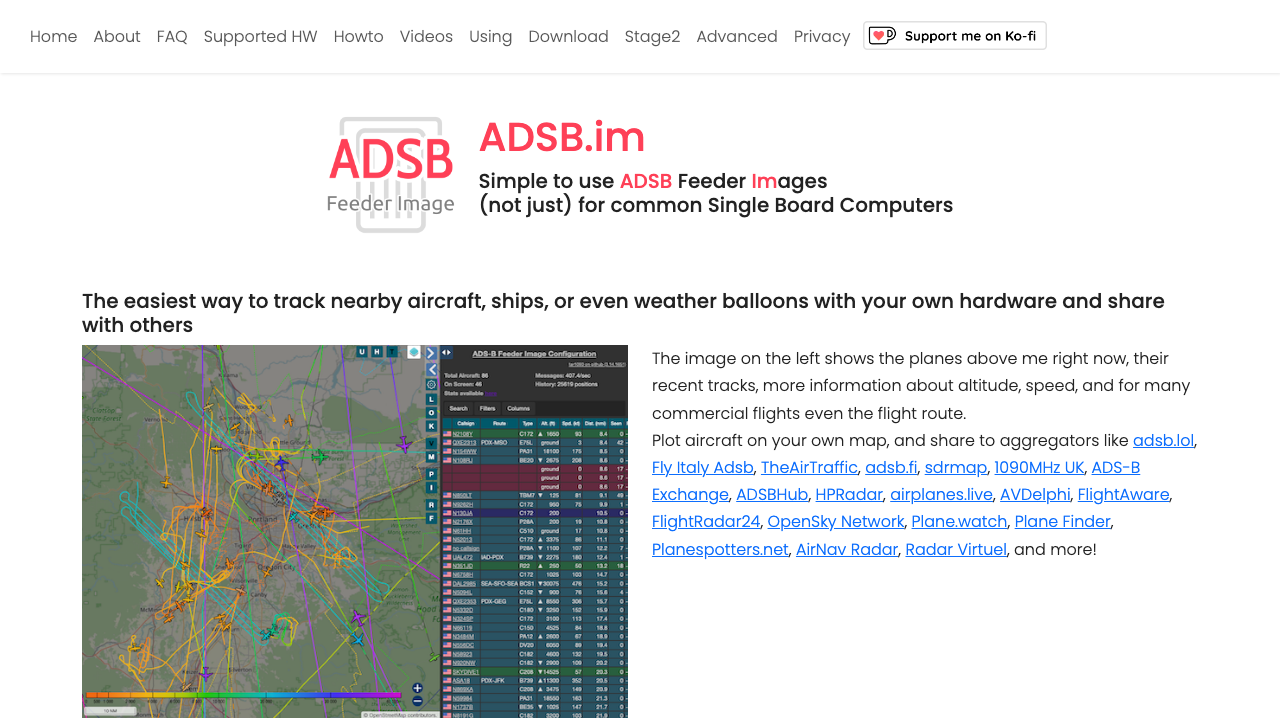Open the Stage2 navigation item
This screenshot has height=720, width=1280.
[x=653, y=37]
